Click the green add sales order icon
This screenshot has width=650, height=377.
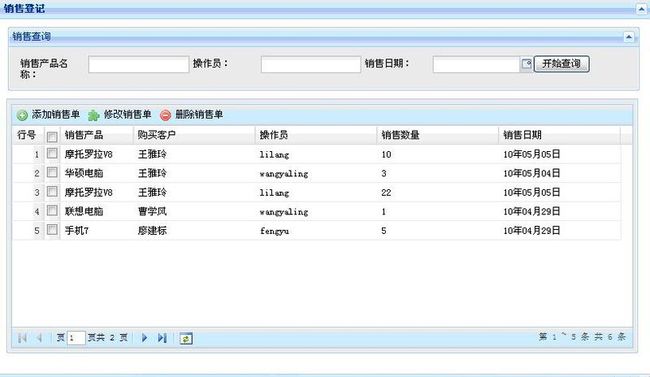coord(22,115)
